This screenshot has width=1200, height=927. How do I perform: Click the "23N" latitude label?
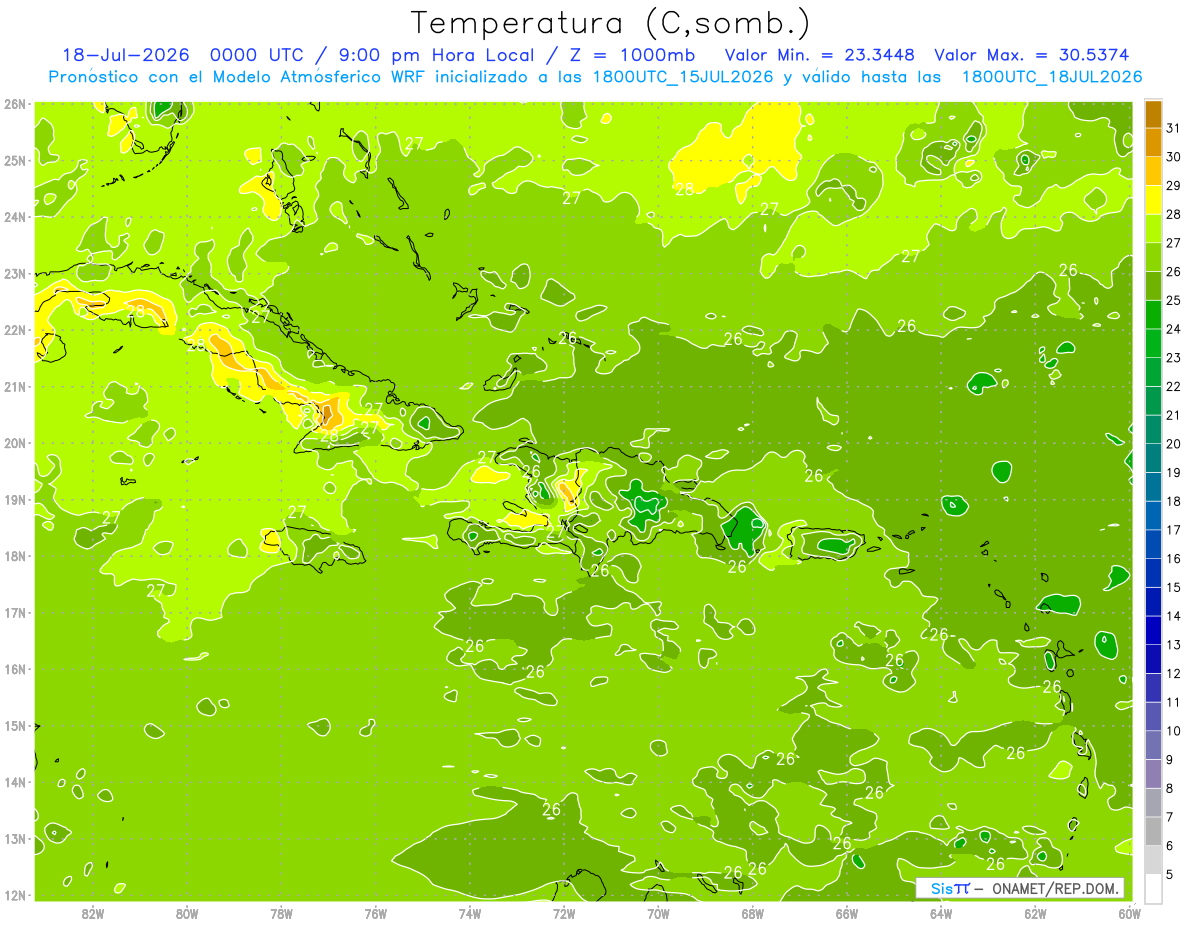coord(15,273)
